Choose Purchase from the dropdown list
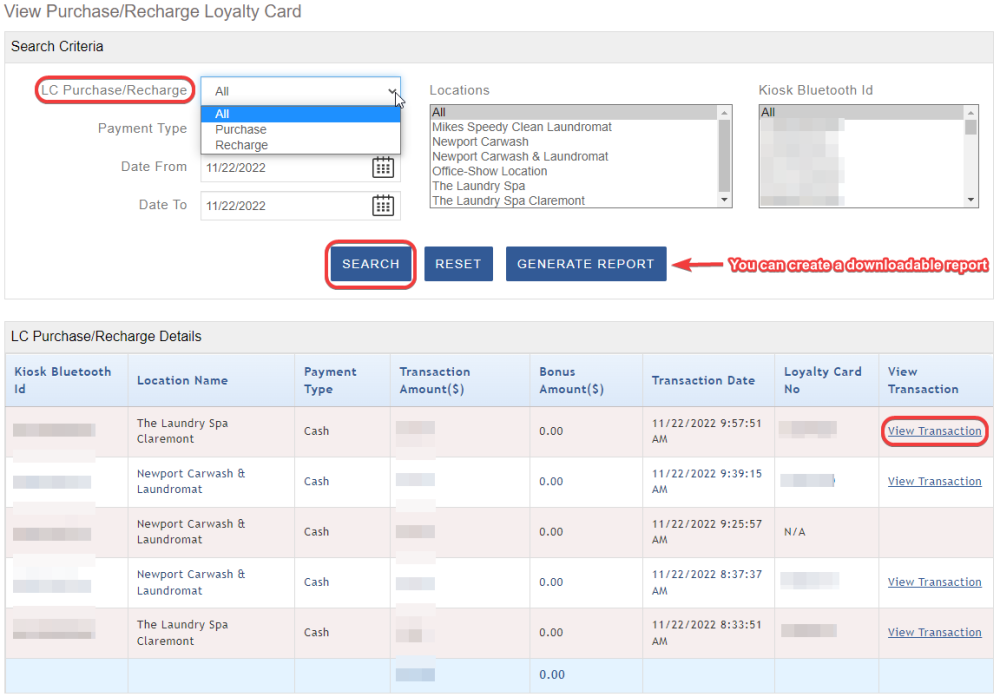 (300, 129)
